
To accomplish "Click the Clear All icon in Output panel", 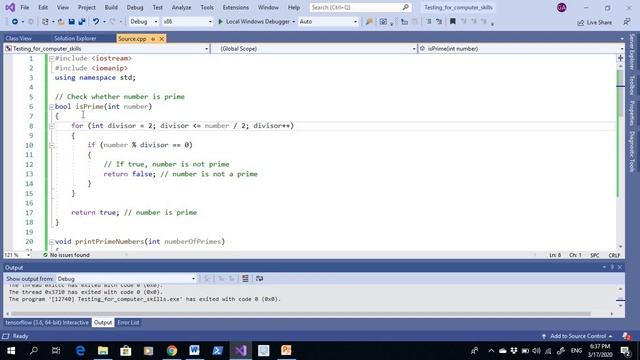I will (x=245, y=278).
